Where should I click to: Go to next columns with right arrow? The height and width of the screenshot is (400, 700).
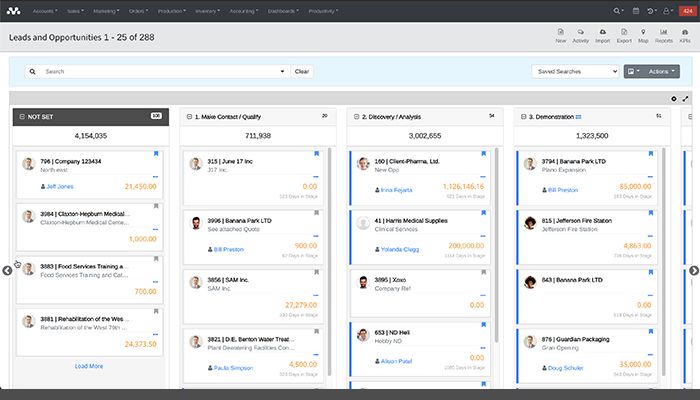pyautogui.click(x=694, y=271)
